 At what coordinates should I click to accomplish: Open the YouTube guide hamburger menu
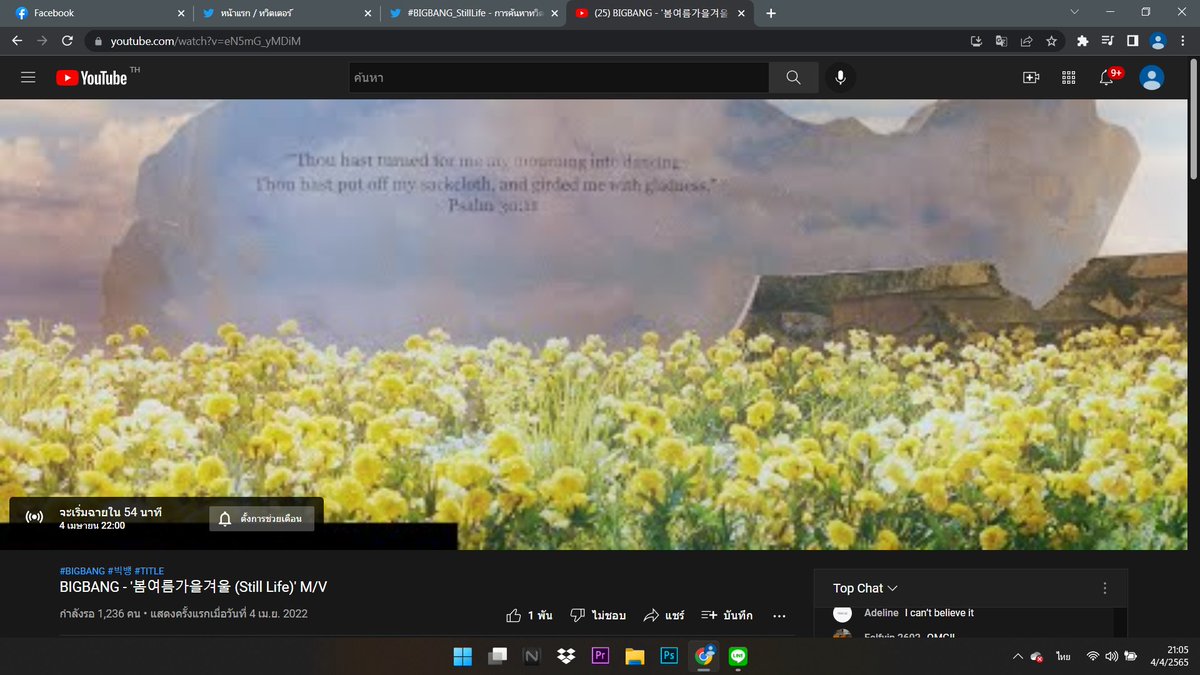(28, 77)
